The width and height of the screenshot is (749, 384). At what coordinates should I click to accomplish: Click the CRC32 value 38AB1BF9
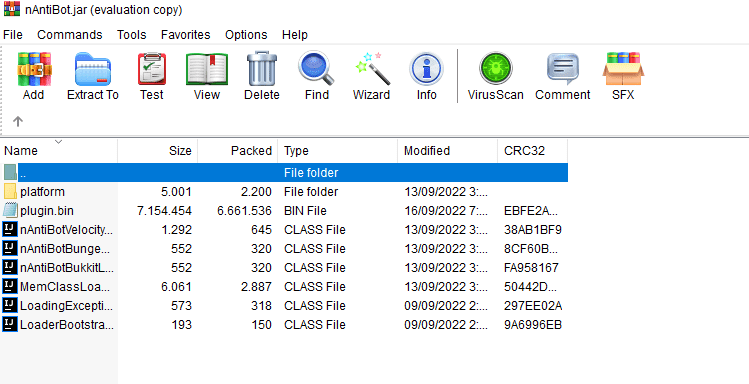tap(533, 230)
